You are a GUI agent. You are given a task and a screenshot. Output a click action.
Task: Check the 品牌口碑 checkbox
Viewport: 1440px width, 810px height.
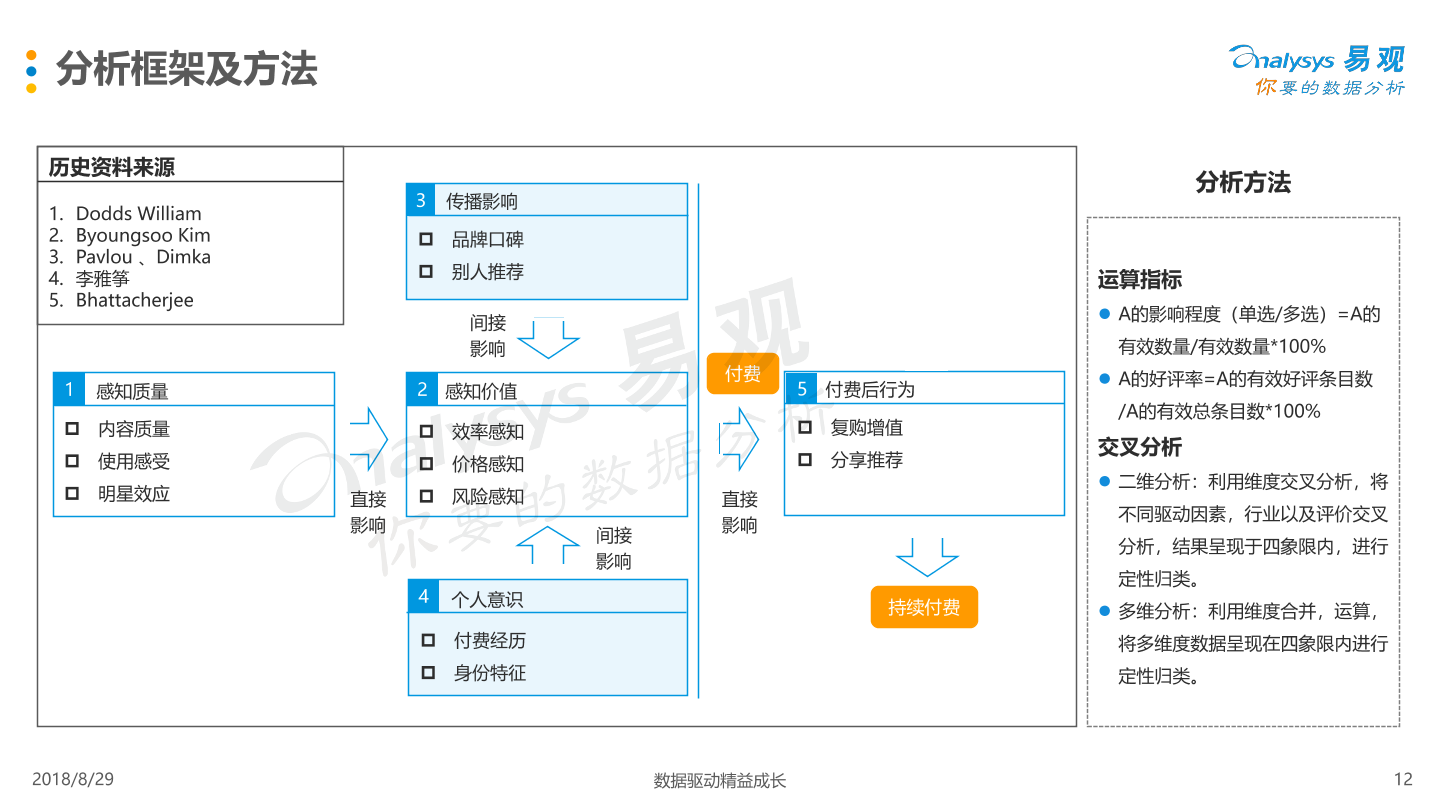pos(426,240)
